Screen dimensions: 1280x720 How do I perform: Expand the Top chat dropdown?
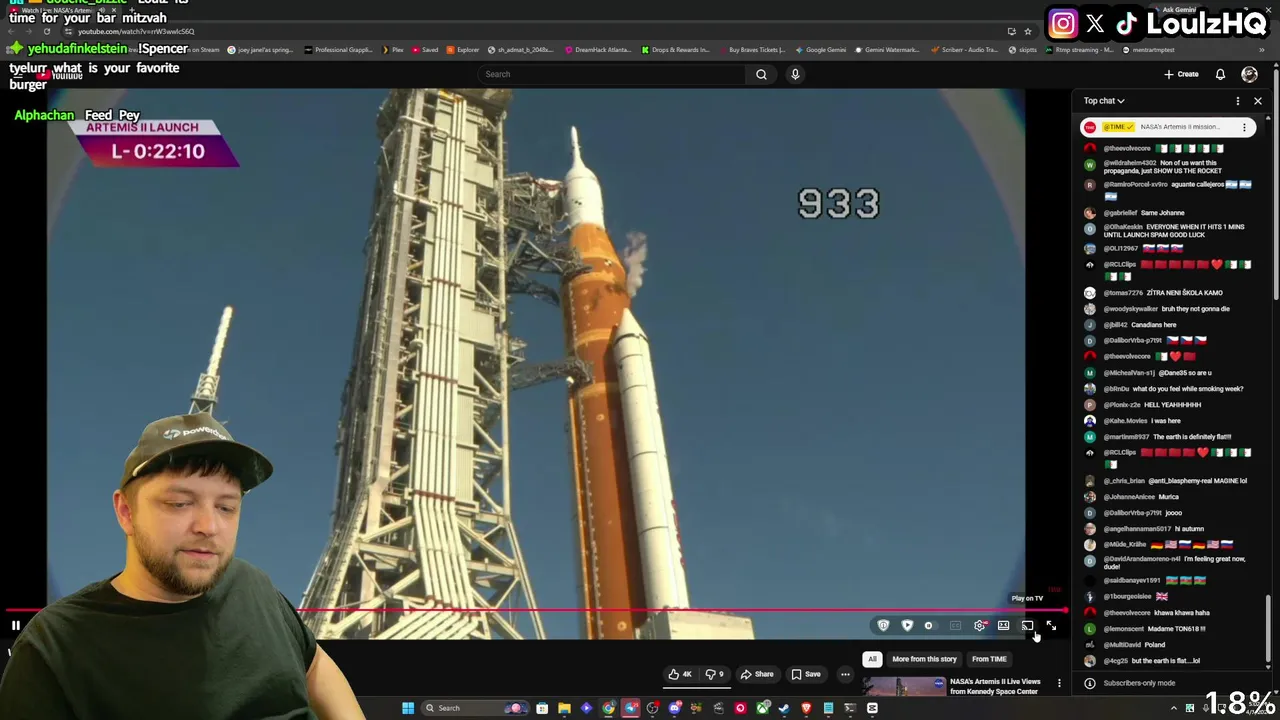click(1104, 101)
